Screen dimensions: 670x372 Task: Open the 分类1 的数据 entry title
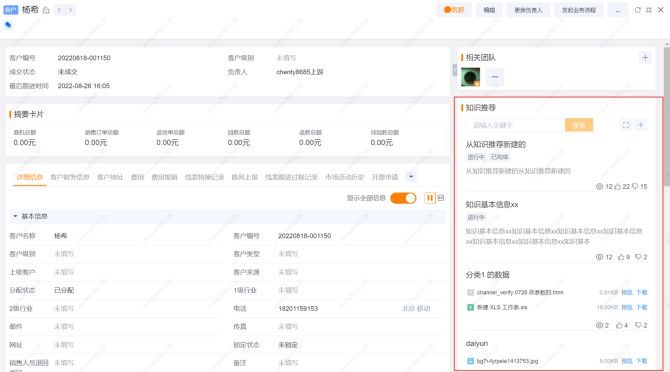(x=487, y=275)
